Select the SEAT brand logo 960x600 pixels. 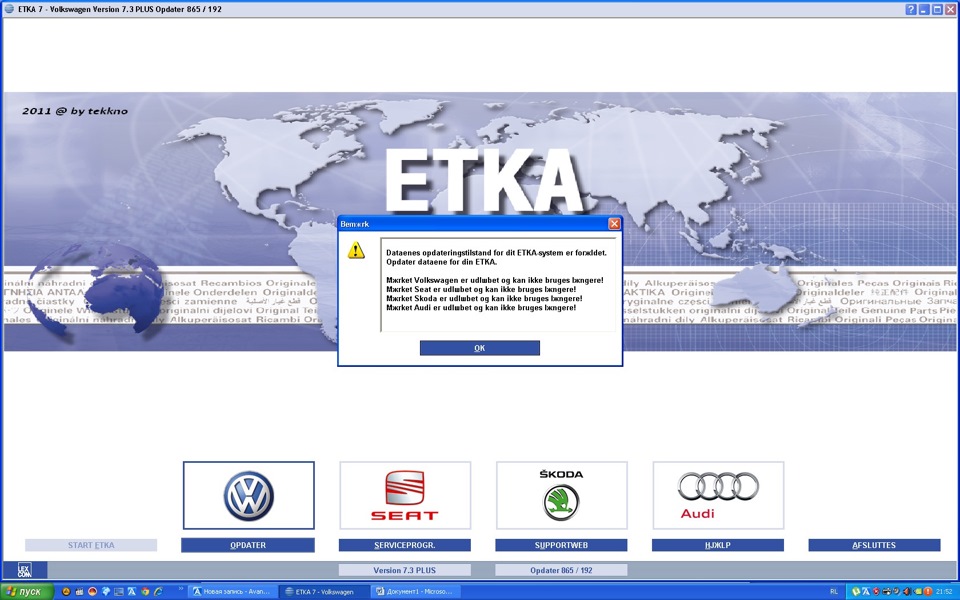(x=404, y=494)
